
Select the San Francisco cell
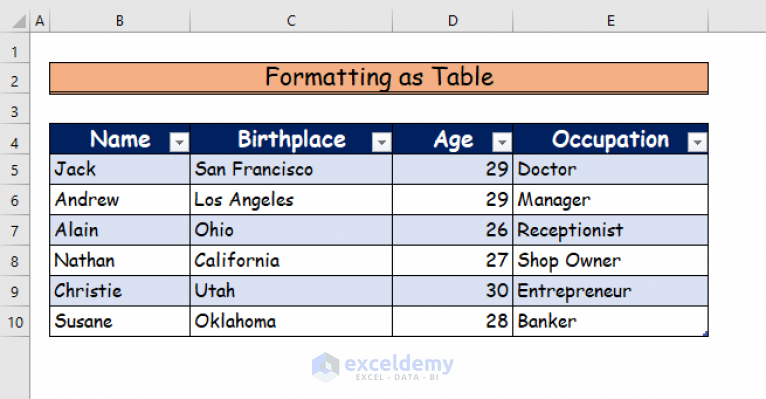tap(291, 169)
